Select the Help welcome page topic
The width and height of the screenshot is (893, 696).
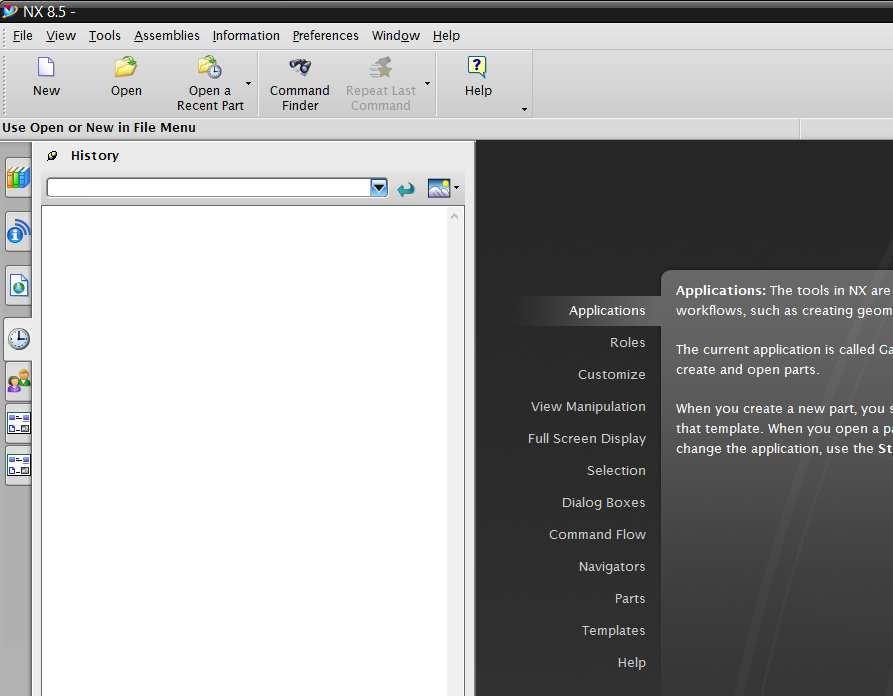pos(632,662)
